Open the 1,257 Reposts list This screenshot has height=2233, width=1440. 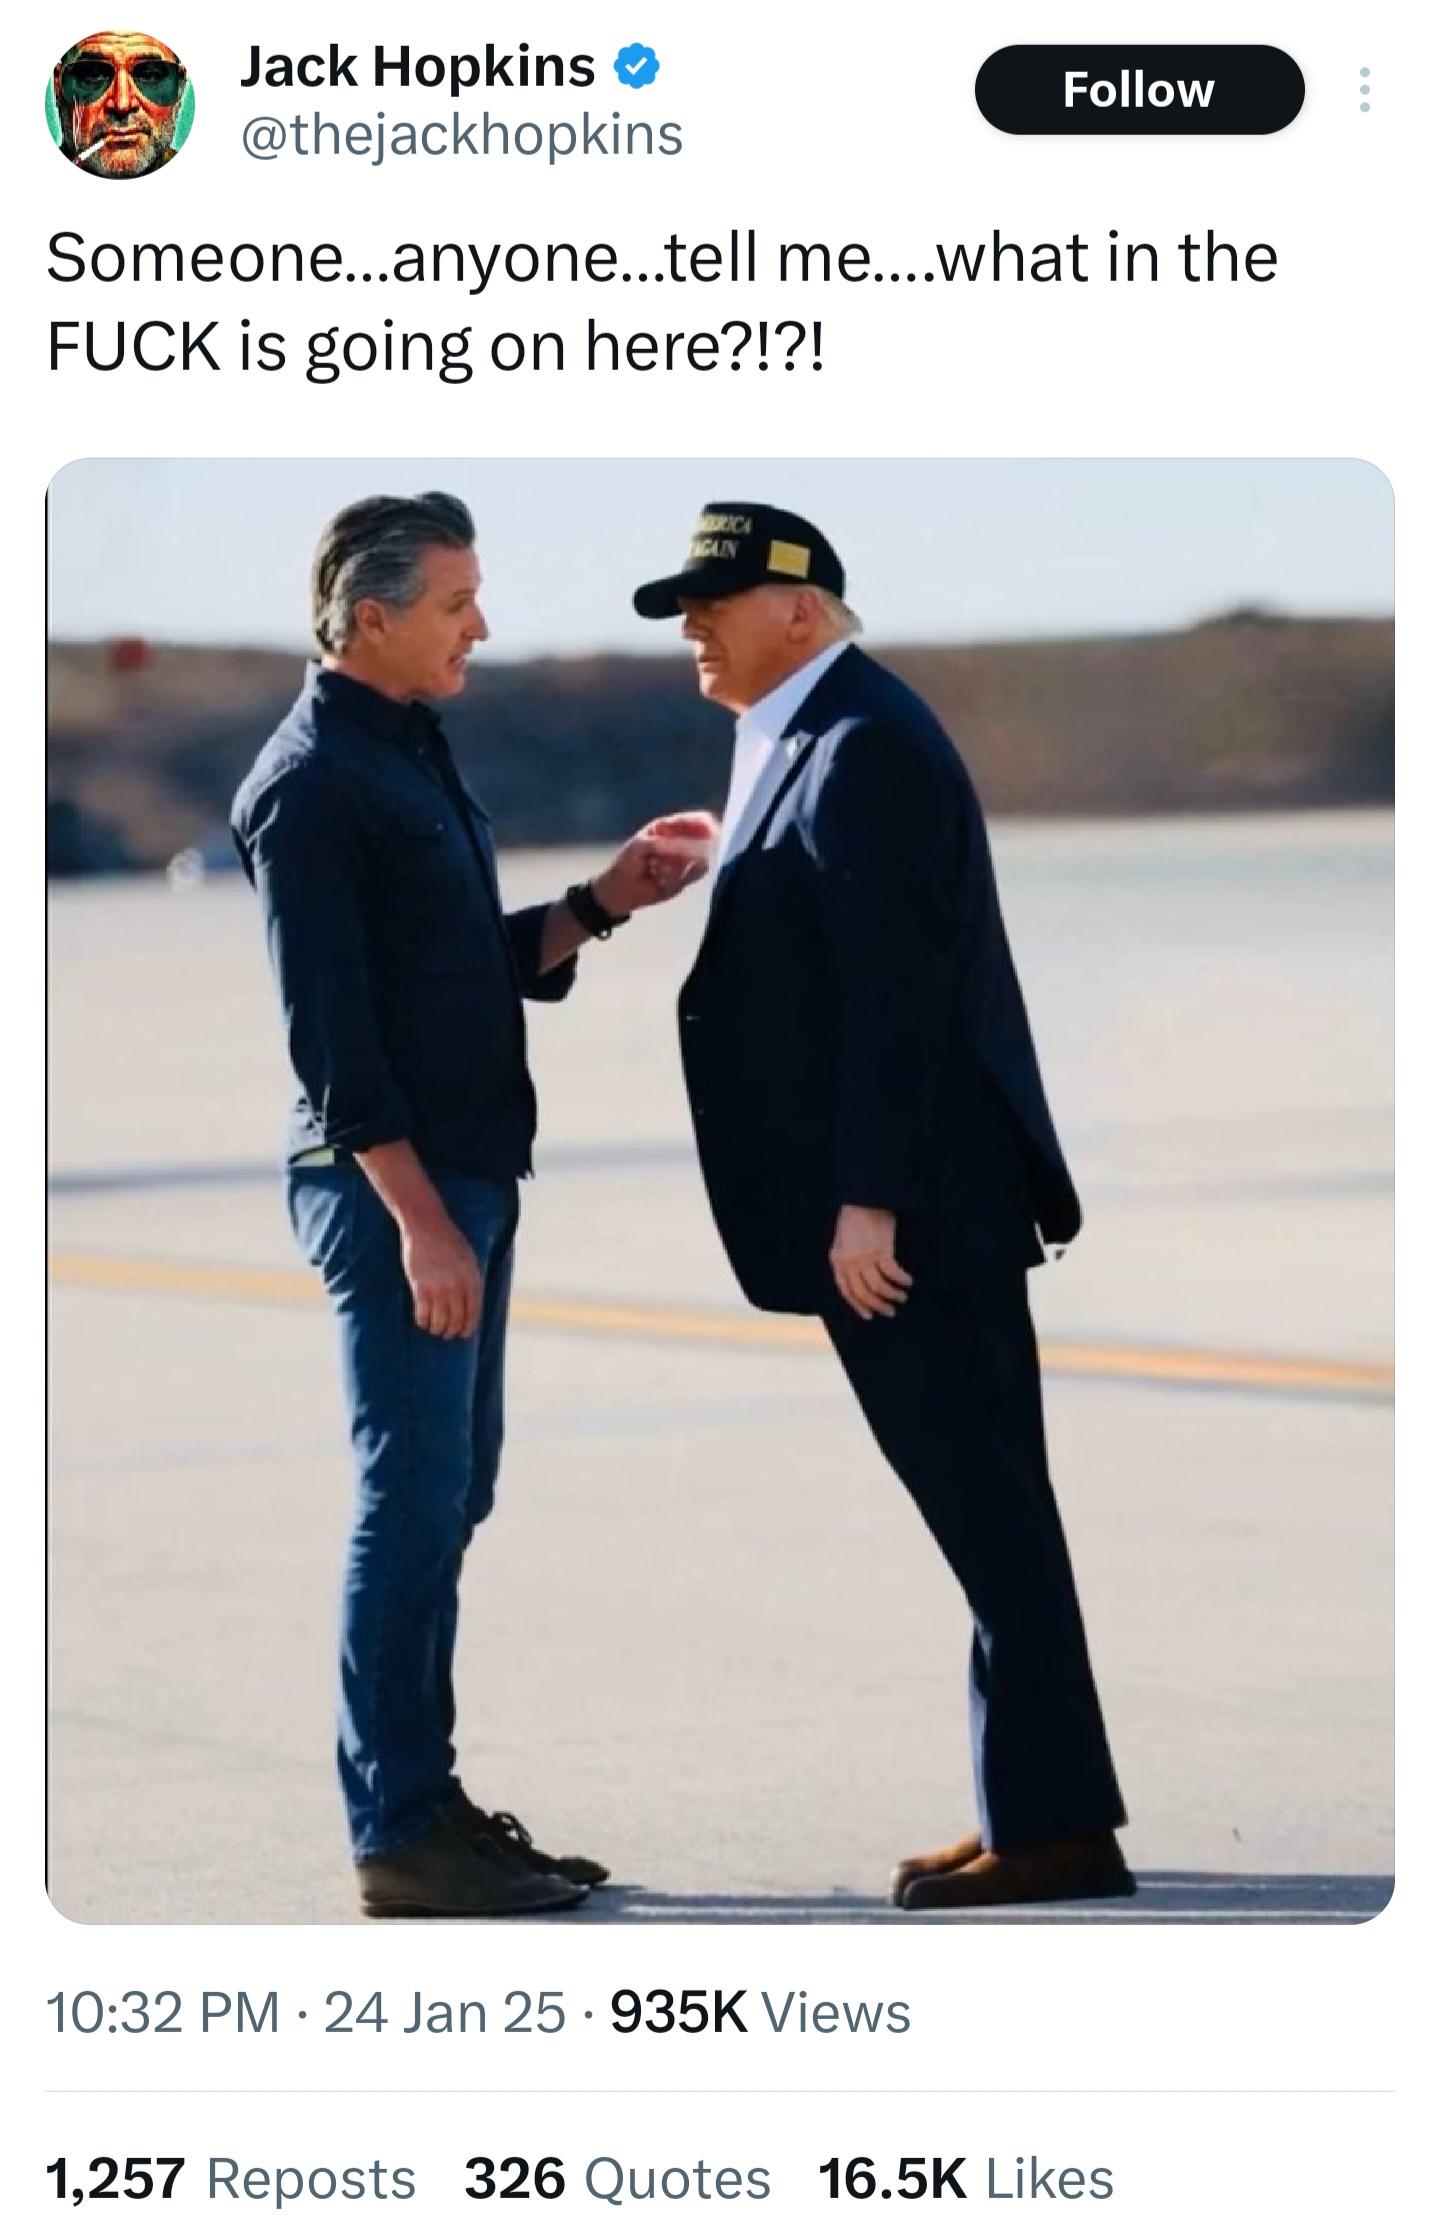231,2180
